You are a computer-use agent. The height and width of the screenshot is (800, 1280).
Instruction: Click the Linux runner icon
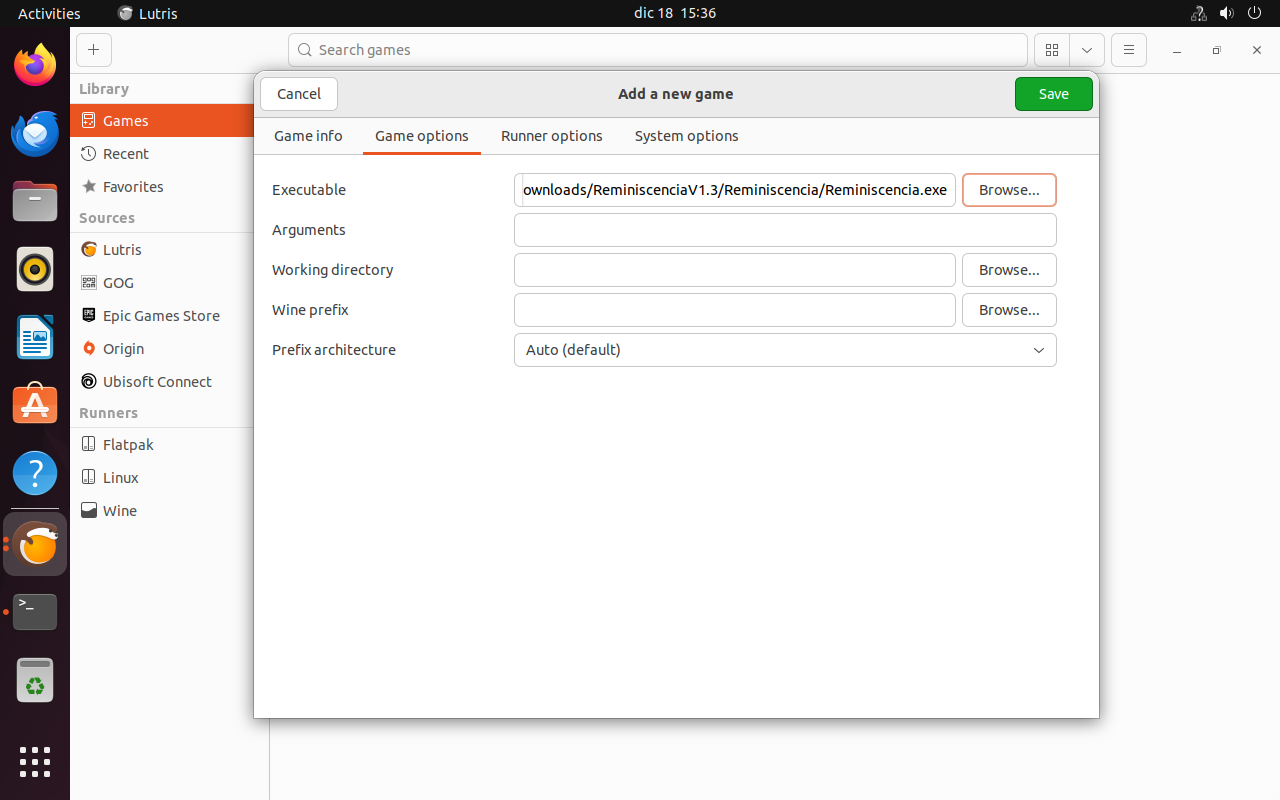pos(89,477)
